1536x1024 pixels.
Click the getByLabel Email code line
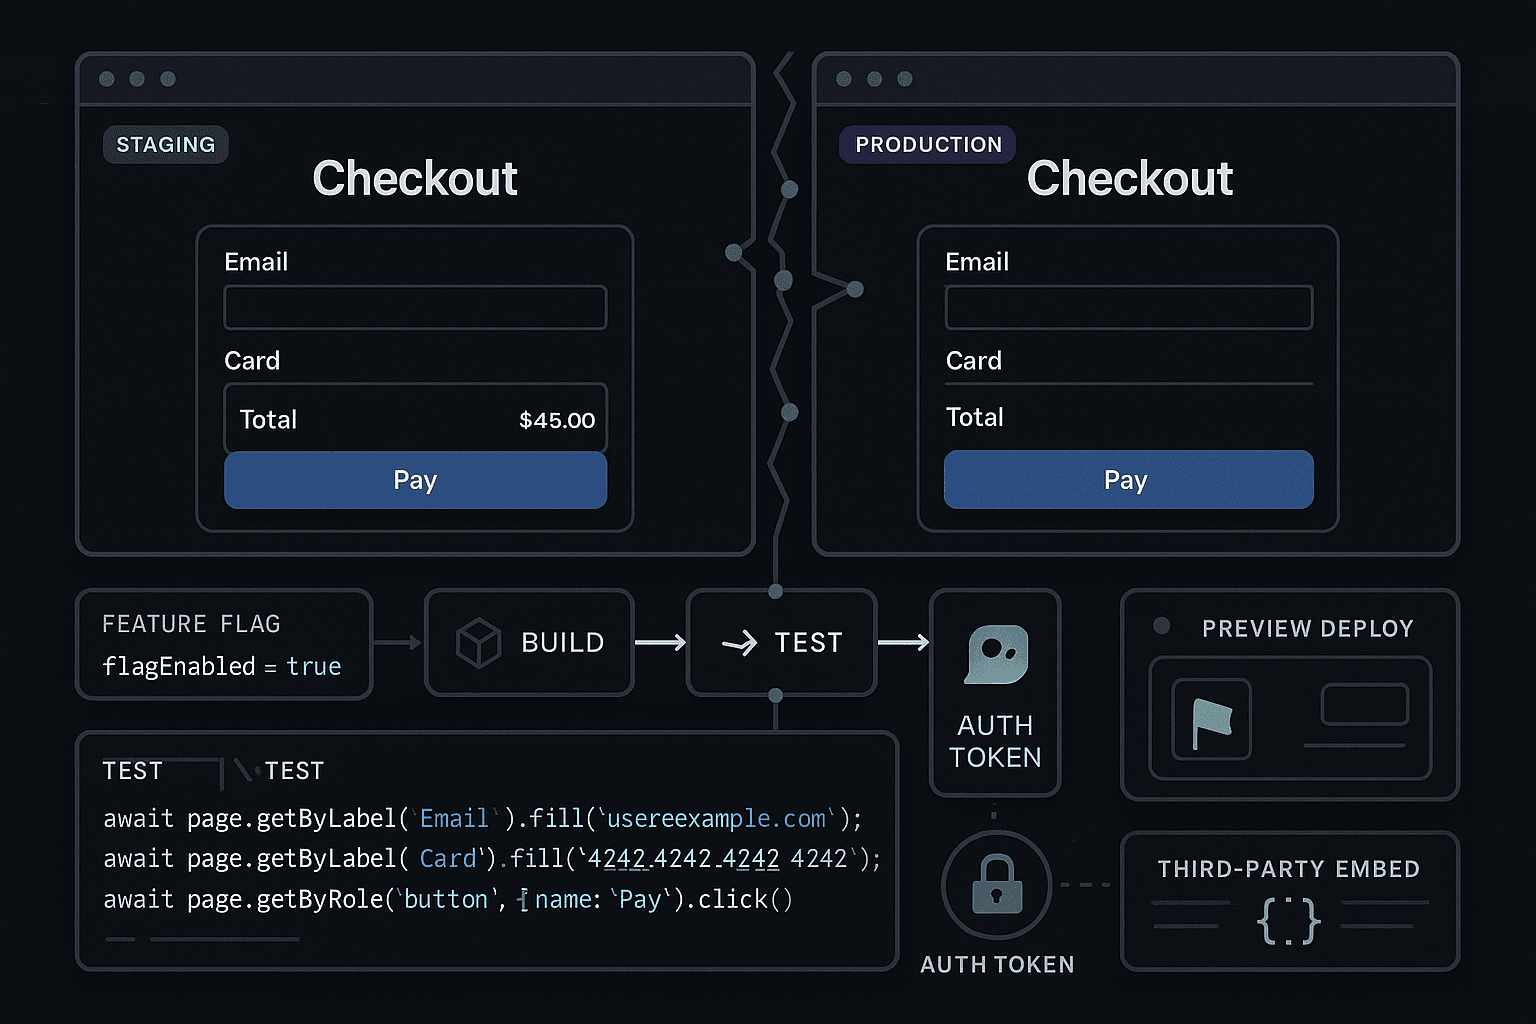[483, 818]
